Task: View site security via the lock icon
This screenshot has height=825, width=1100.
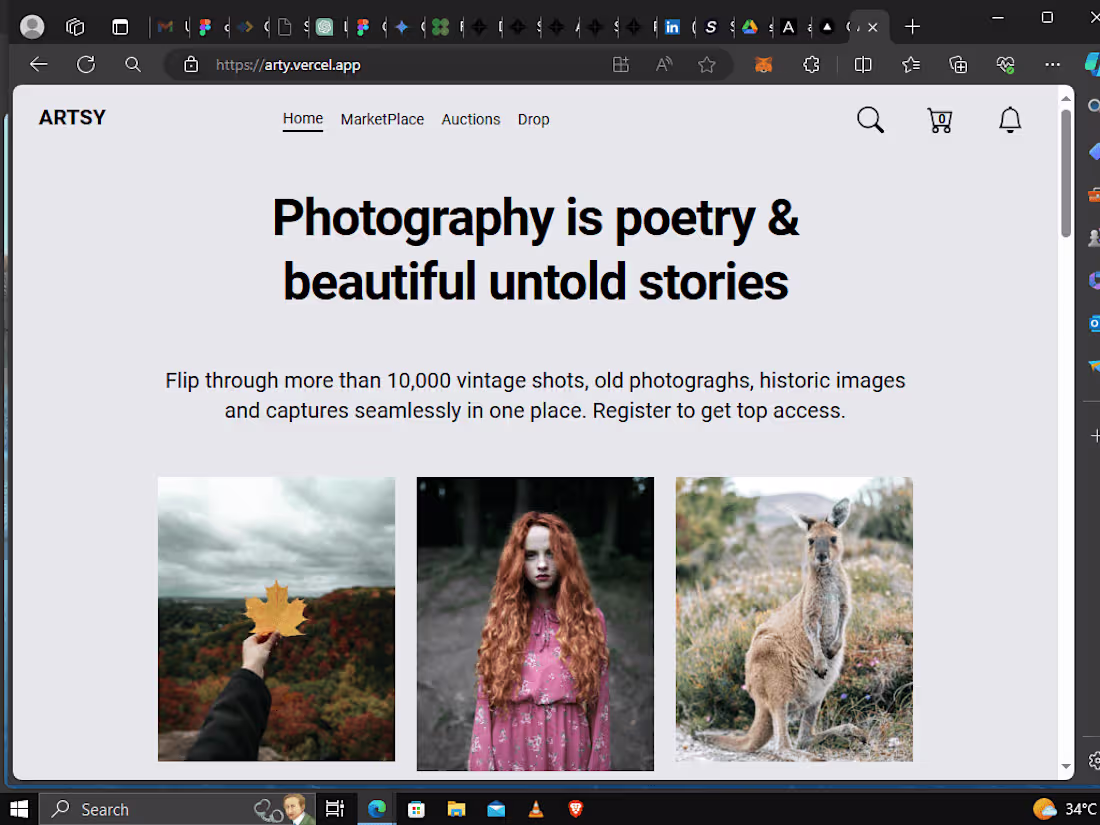Action: (x=190, y=64)
